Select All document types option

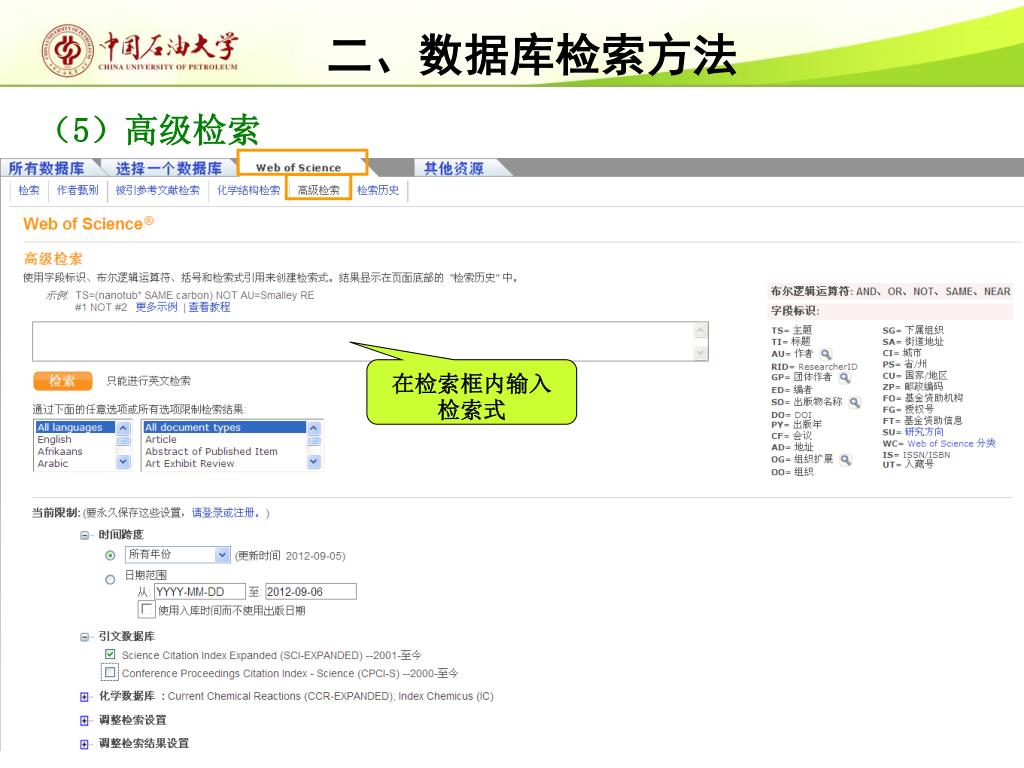click(225, 428)
